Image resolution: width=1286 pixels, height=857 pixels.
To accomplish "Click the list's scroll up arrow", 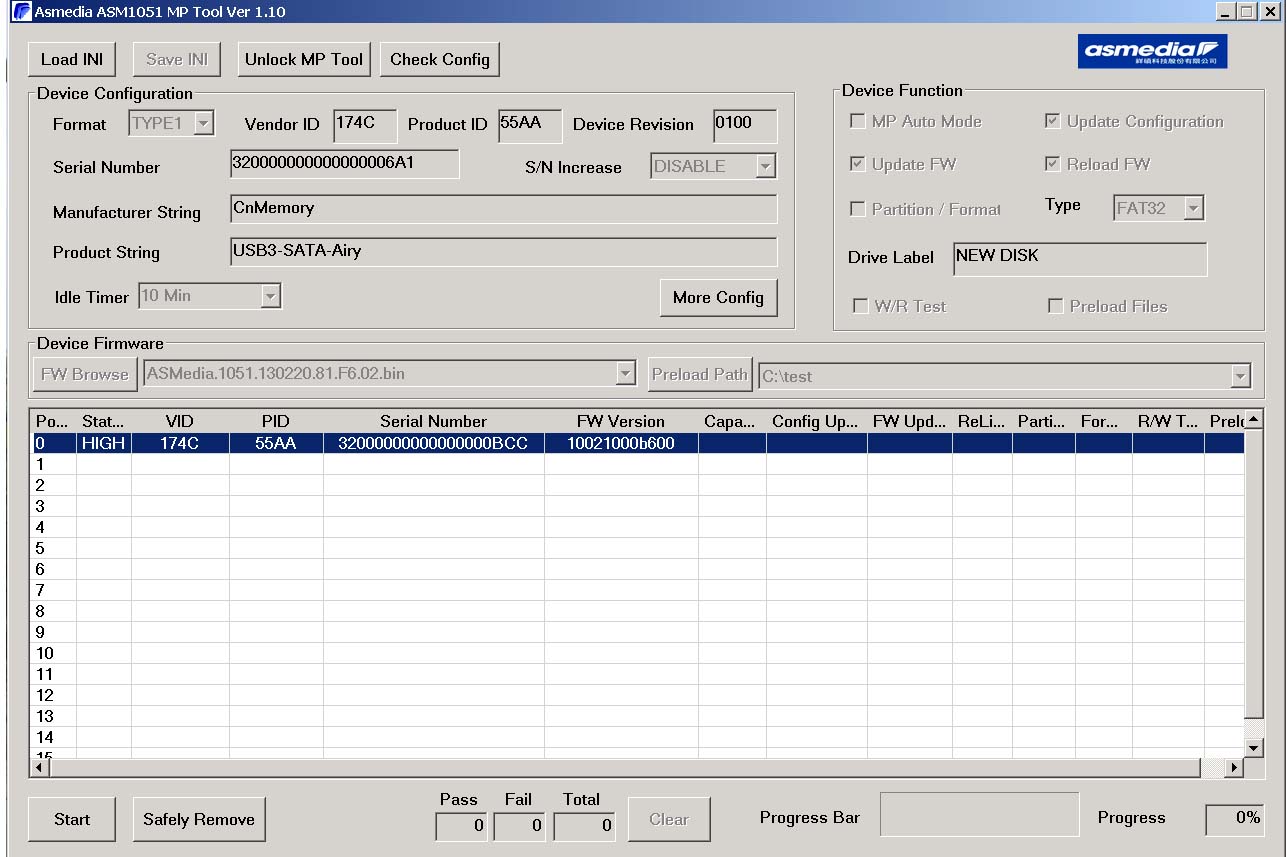I will [x=1253, y=419].
